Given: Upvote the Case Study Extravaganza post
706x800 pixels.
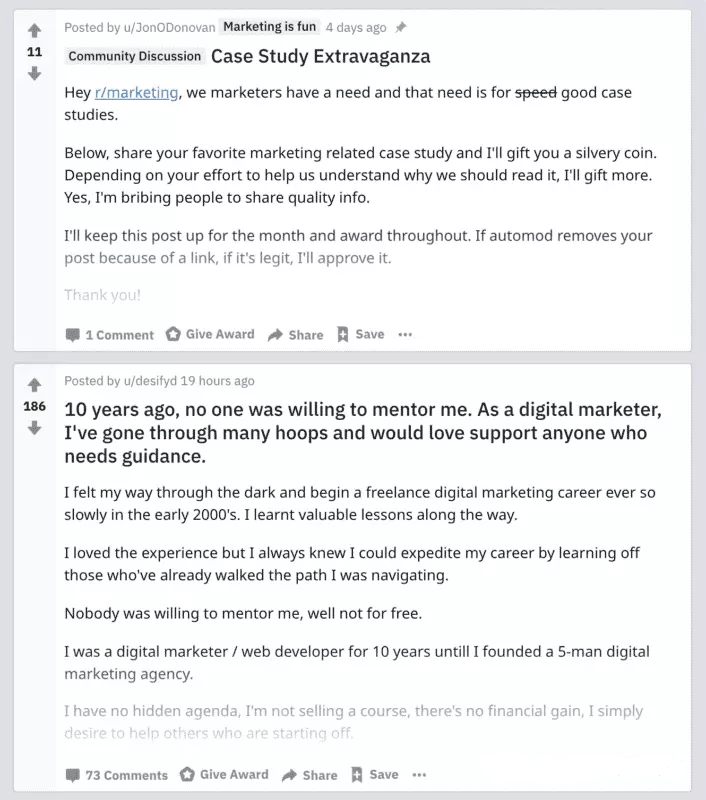Looking at the screenshot, I should pos(34,31).
